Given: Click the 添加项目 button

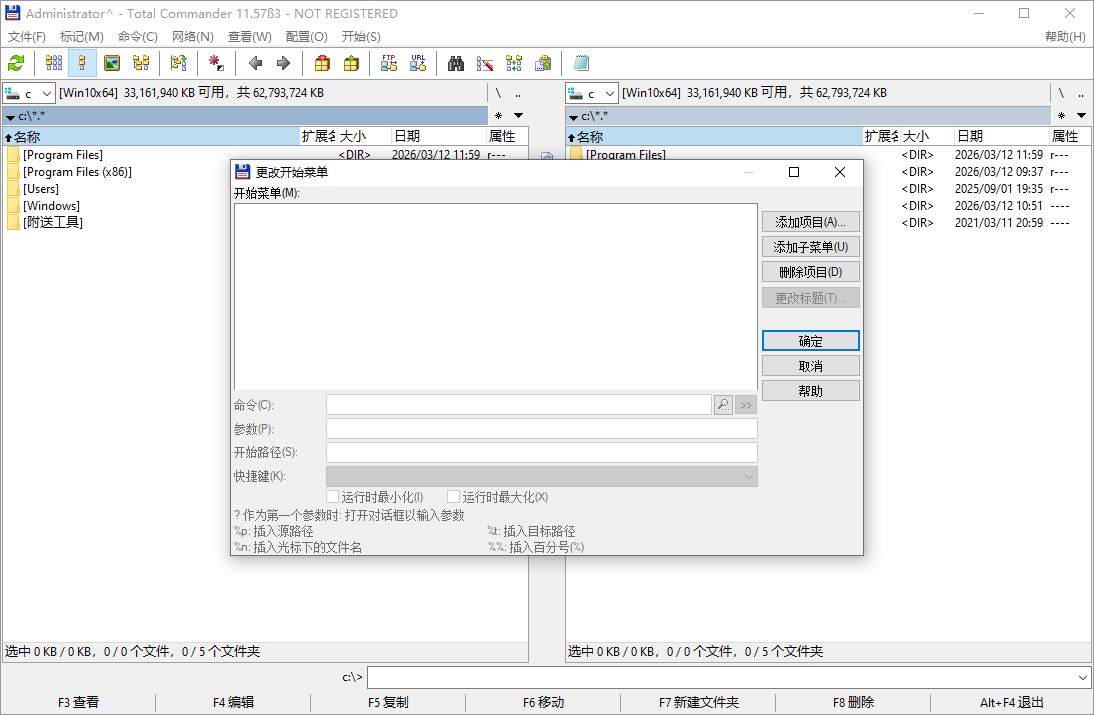Looking at the screenshot, I should click(x=810, y=221).
